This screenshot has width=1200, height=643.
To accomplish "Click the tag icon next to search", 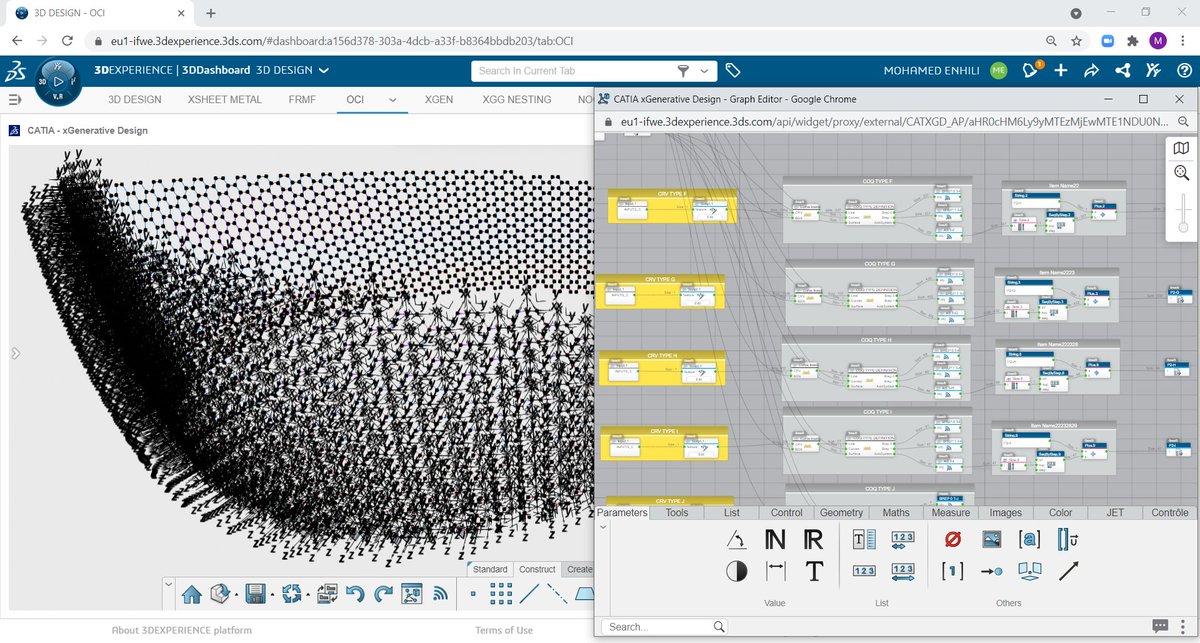I will click(x=732, y=71).
